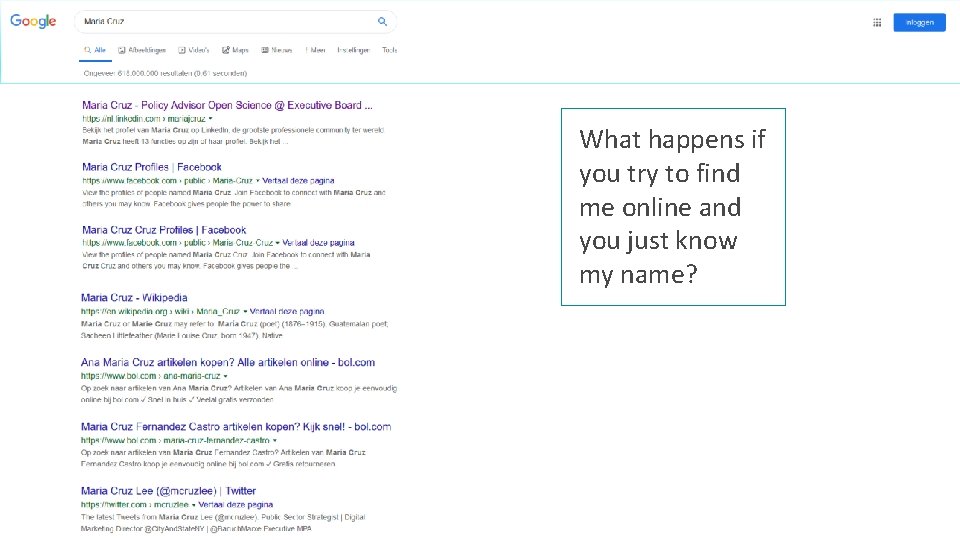Click the twitter.com mcruzlee URL text

pos(135,505)
